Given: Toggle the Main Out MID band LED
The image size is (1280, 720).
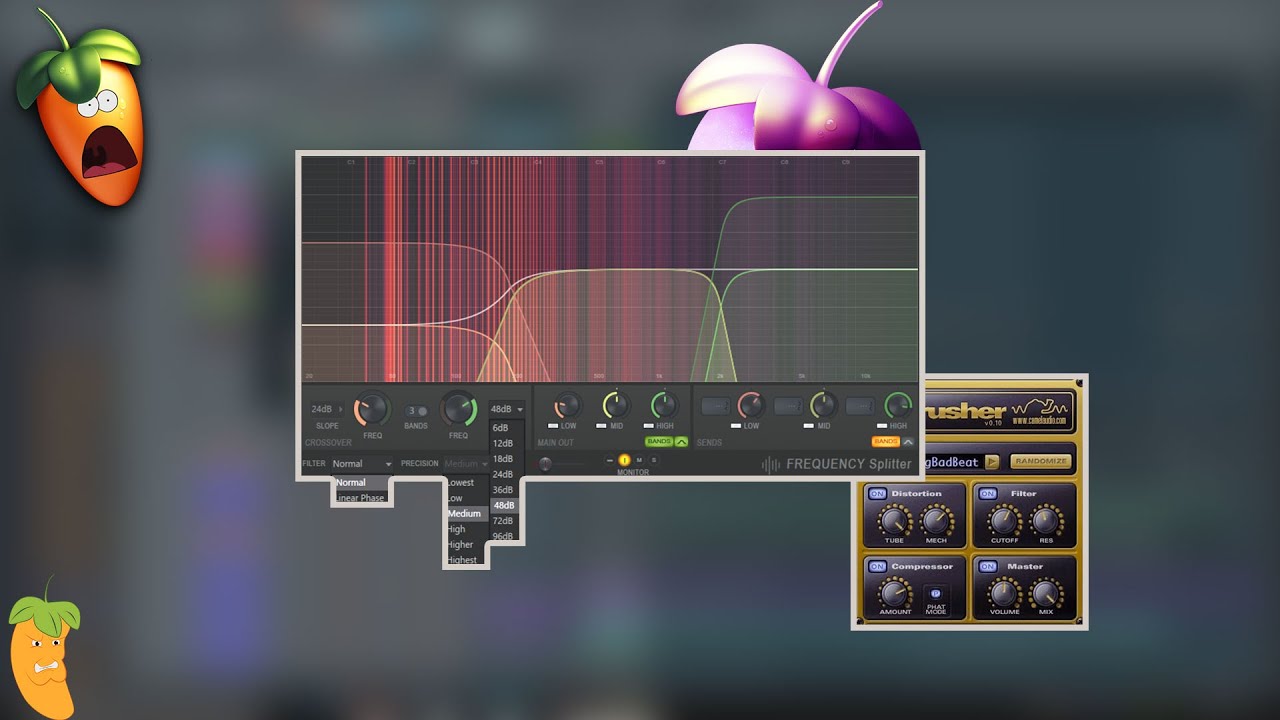Looking at the screenshot, I should pos(603,426).
